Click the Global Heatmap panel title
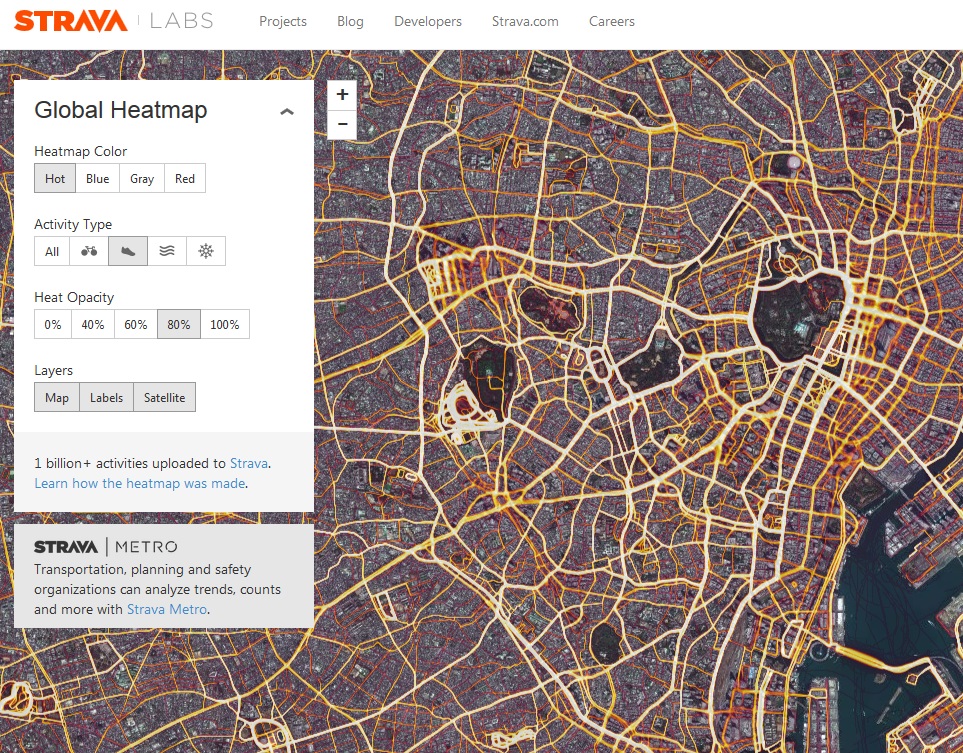963x753 pixels. point(121,110)
